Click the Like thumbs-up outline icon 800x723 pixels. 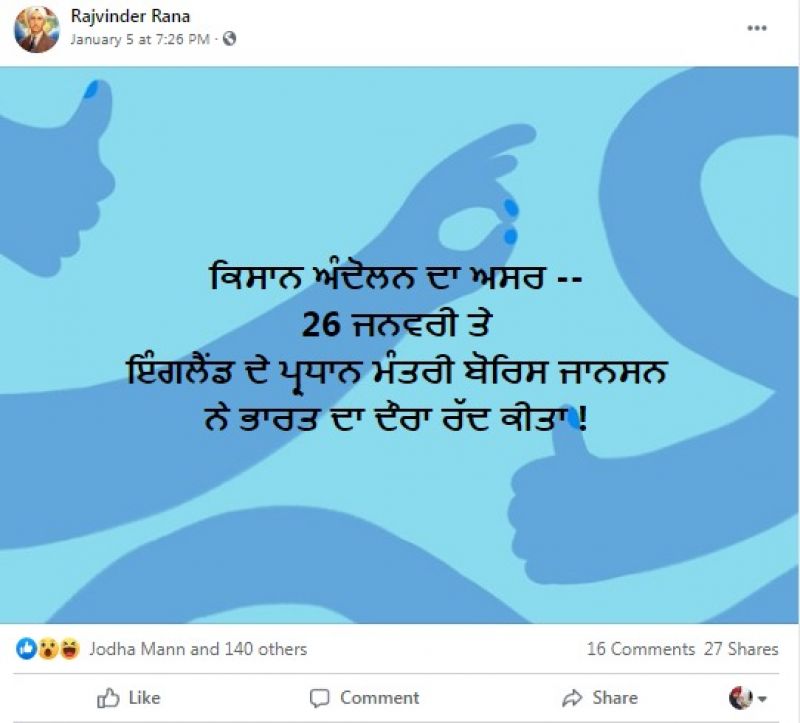coord(108,697)
